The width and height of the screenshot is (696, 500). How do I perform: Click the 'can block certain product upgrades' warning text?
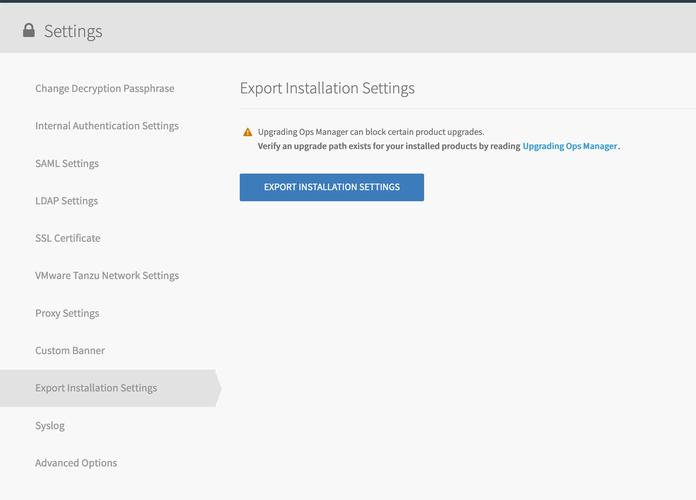pos(370,132)
